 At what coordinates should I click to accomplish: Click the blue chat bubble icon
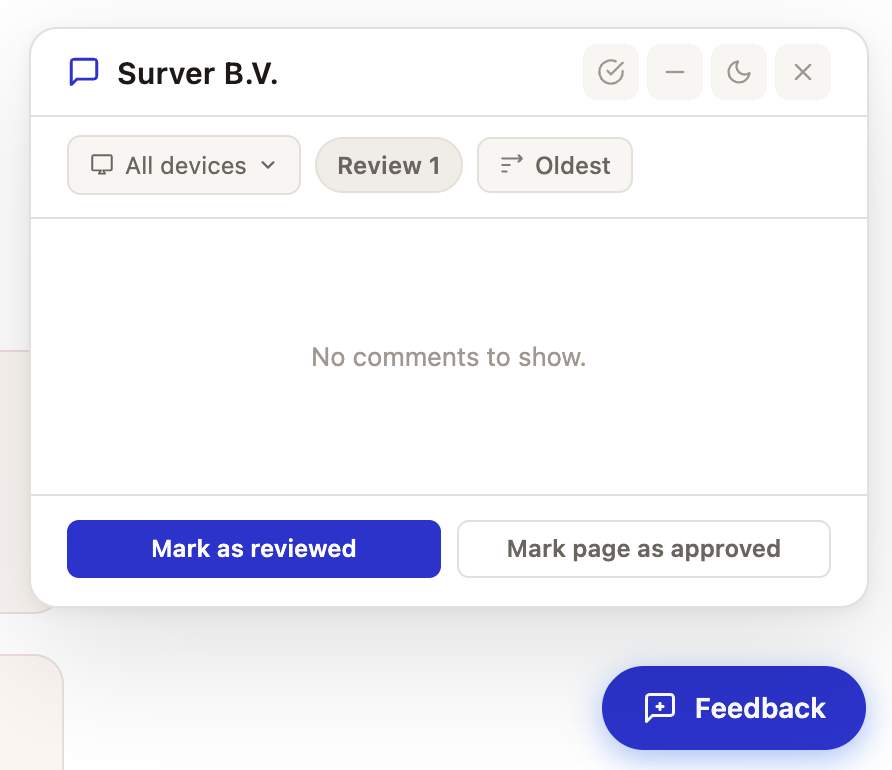84,72
